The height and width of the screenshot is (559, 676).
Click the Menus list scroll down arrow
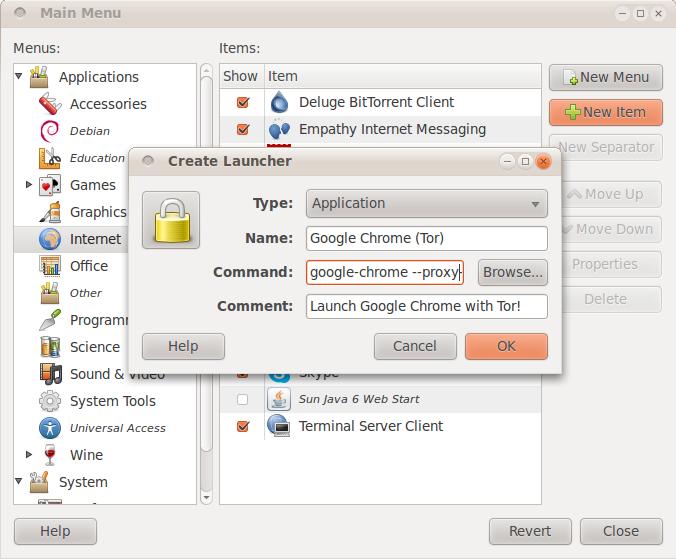point(207,497)
